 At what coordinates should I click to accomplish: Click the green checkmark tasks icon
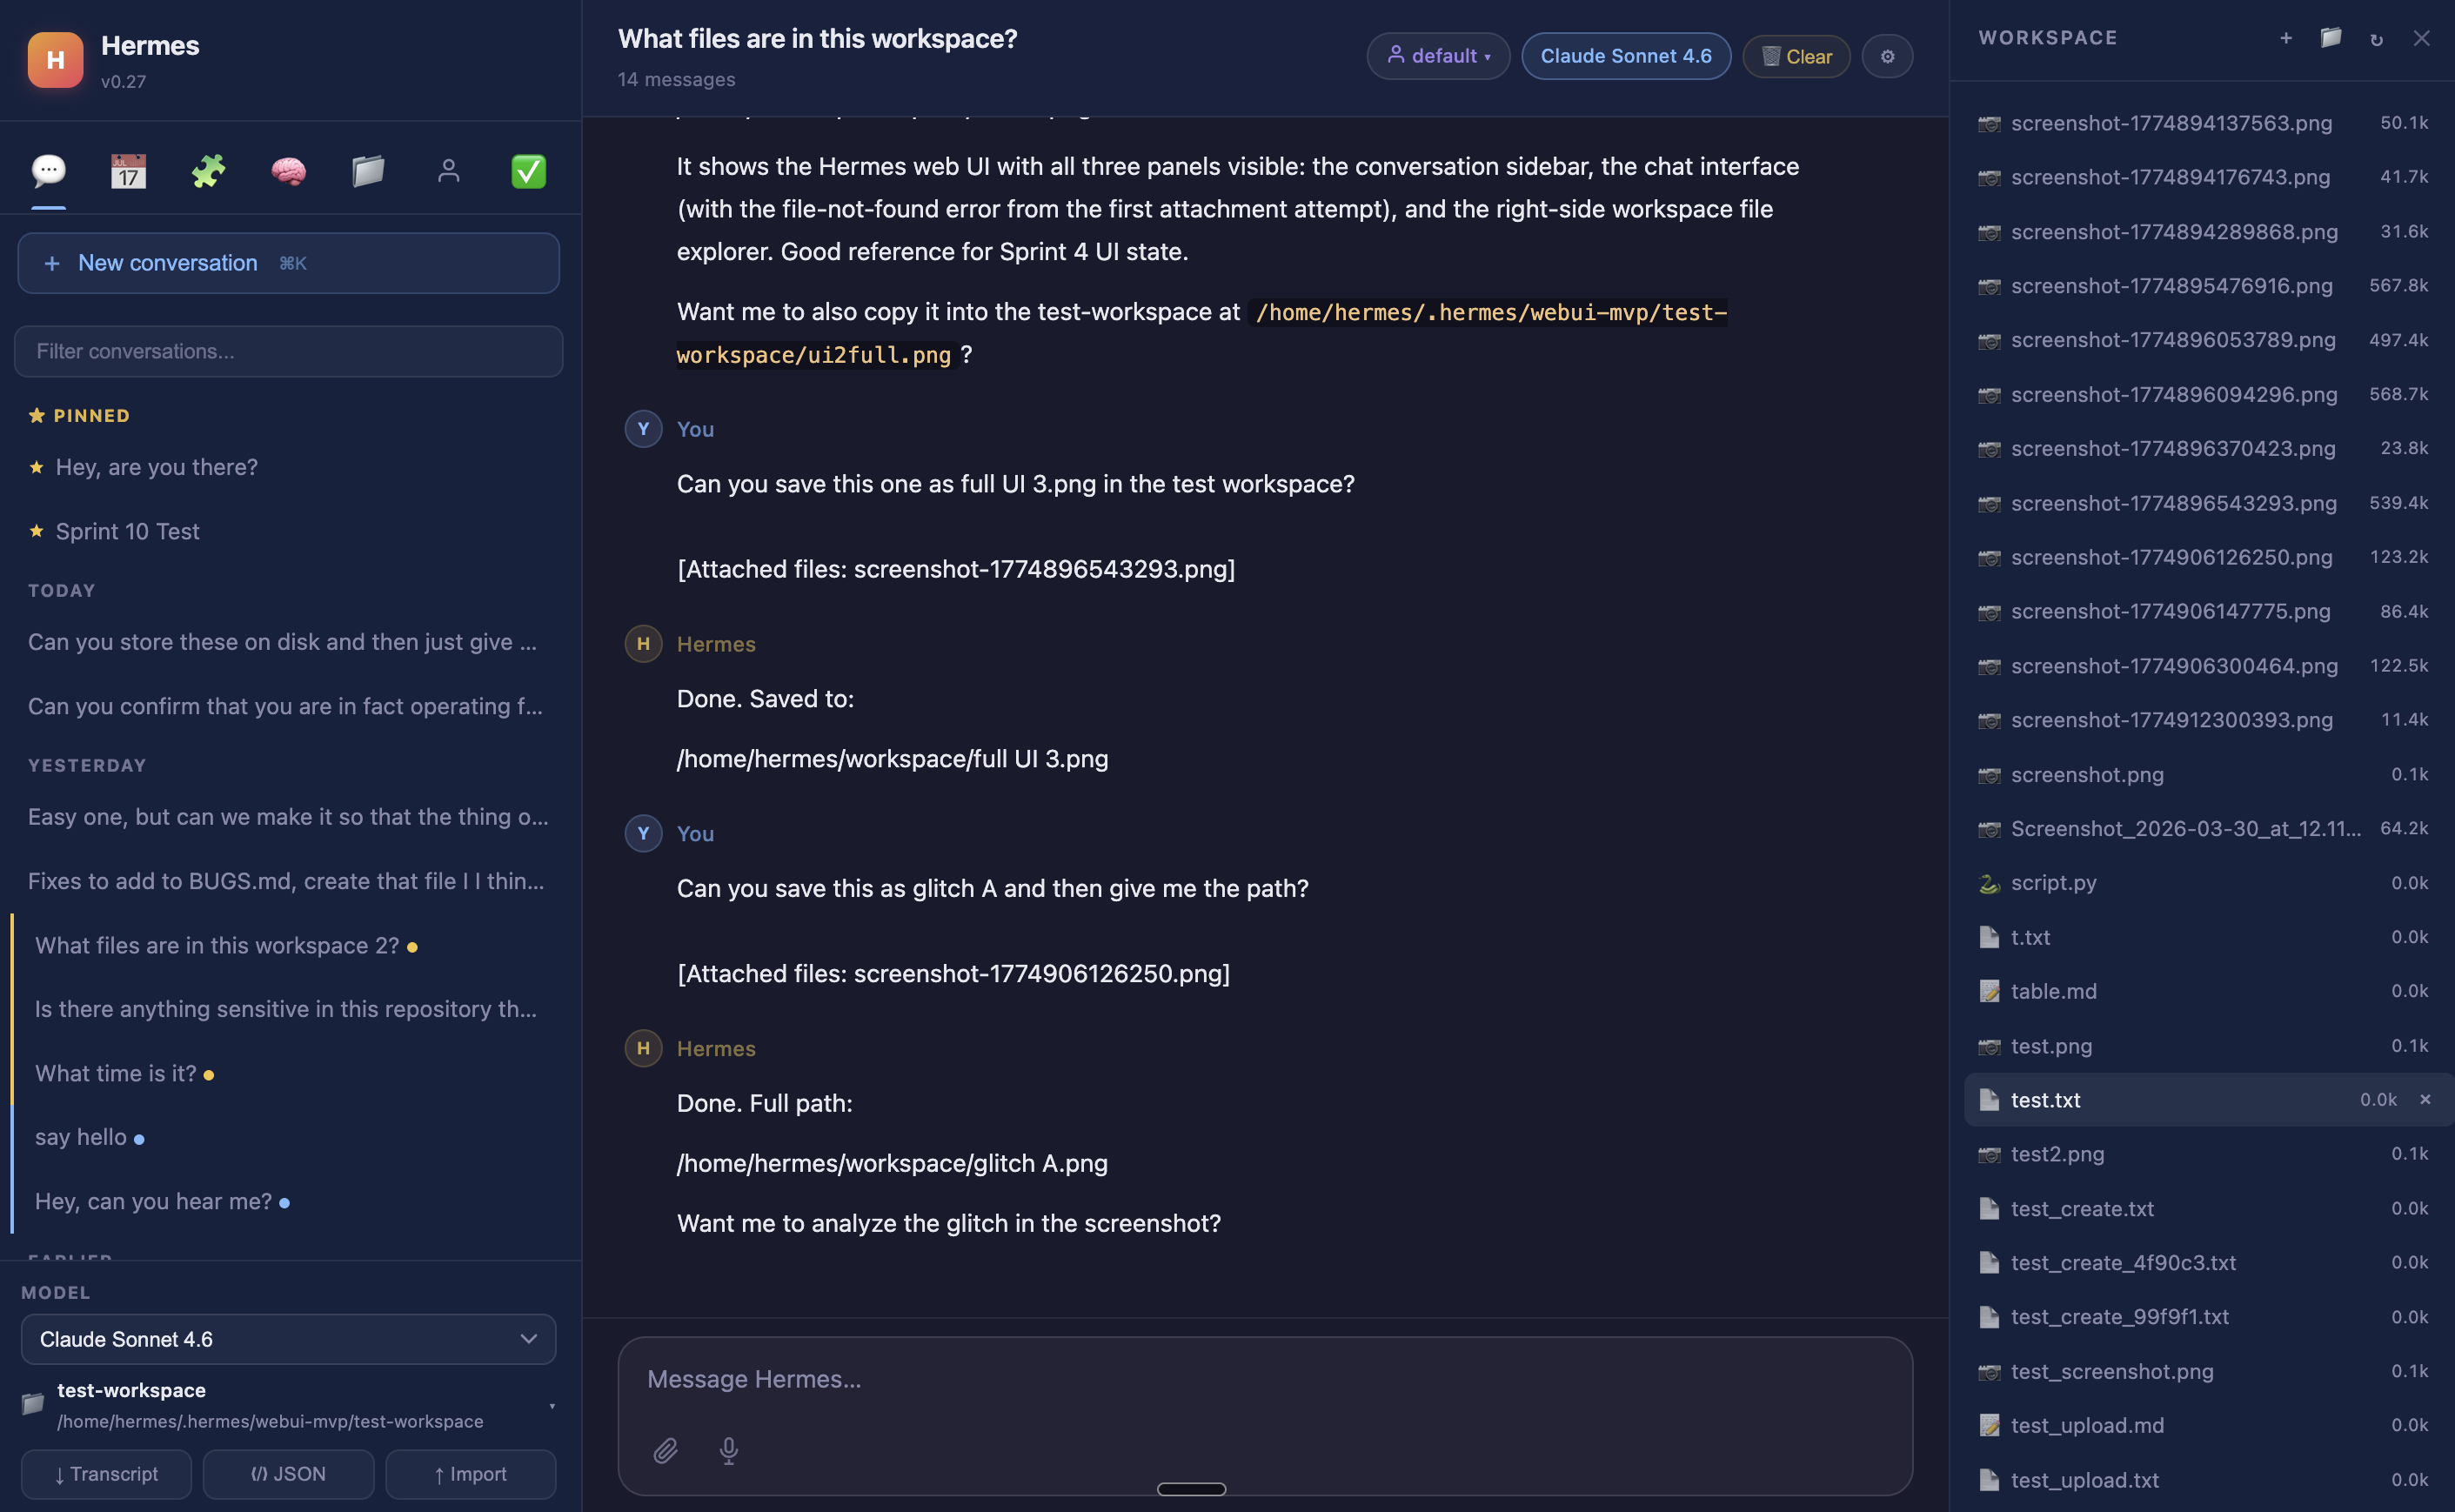pyautogui.click(x=528, y=171)
